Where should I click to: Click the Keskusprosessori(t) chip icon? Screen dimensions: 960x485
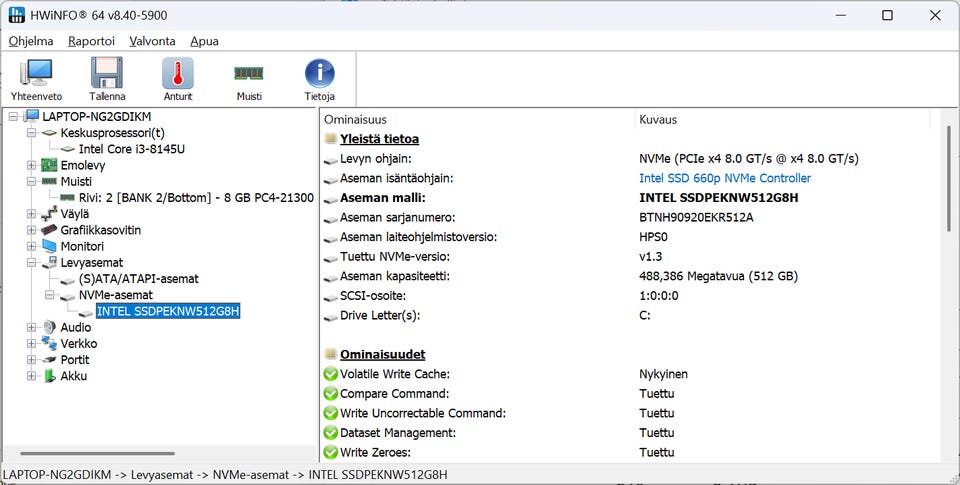(x=49, y=133)
